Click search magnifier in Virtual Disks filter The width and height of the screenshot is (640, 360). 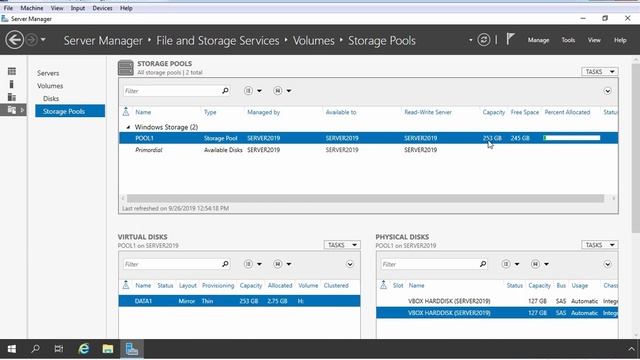pyautogui.click(x=225, y=264)
